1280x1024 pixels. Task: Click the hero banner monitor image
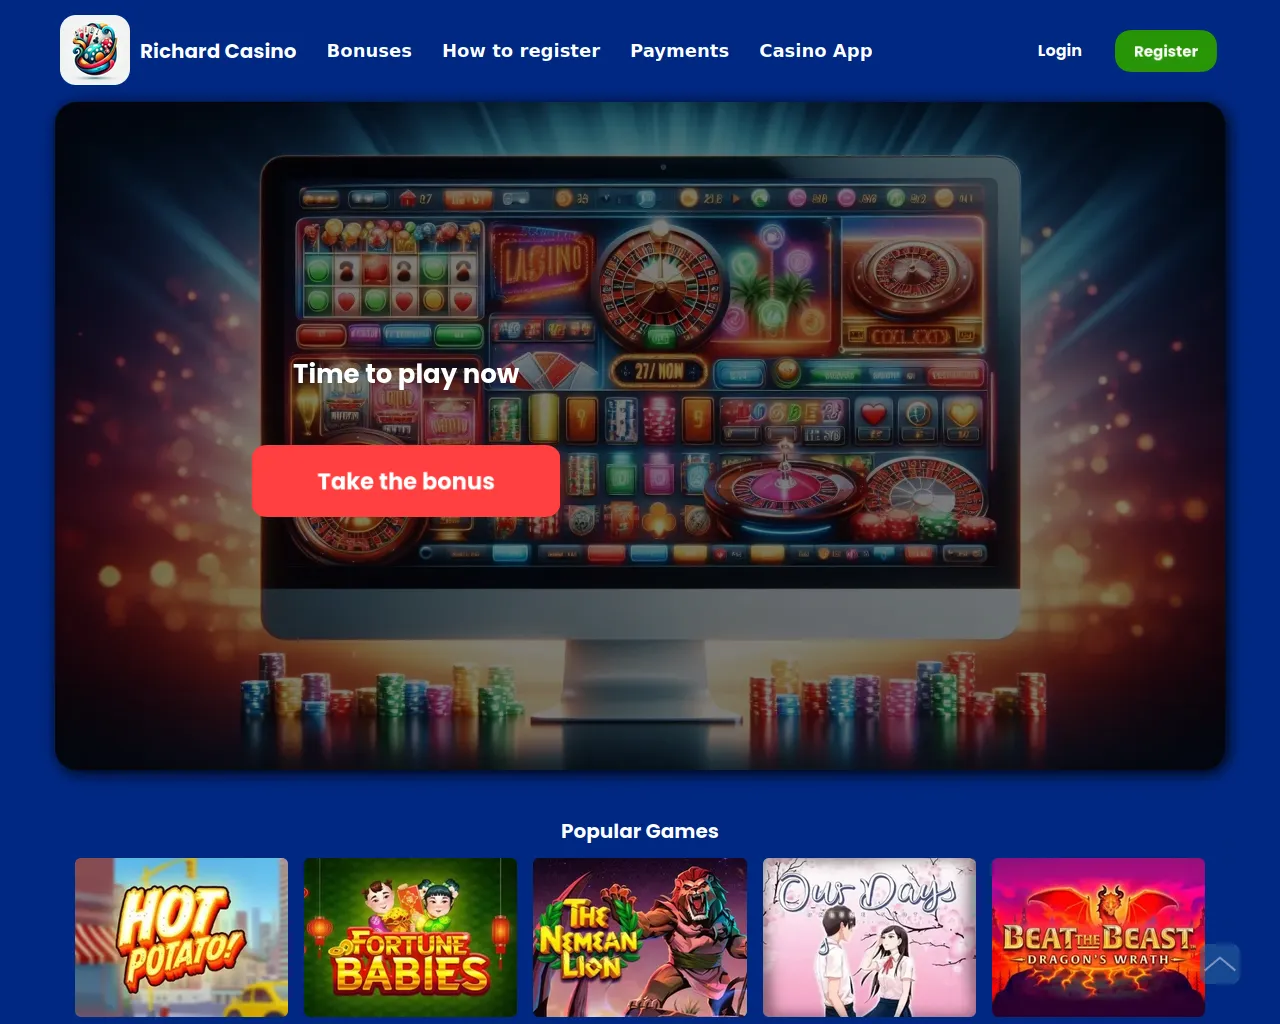(x=640, y=436)
